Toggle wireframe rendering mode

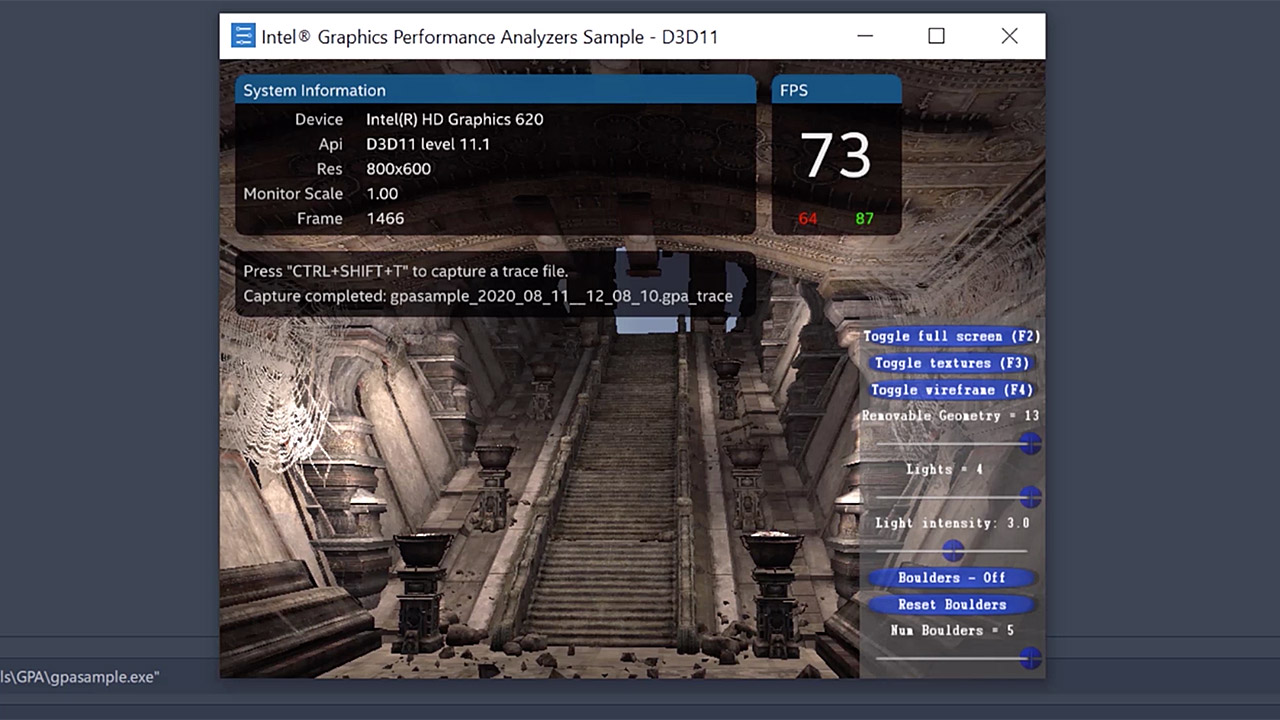click(x=951, y=390)
